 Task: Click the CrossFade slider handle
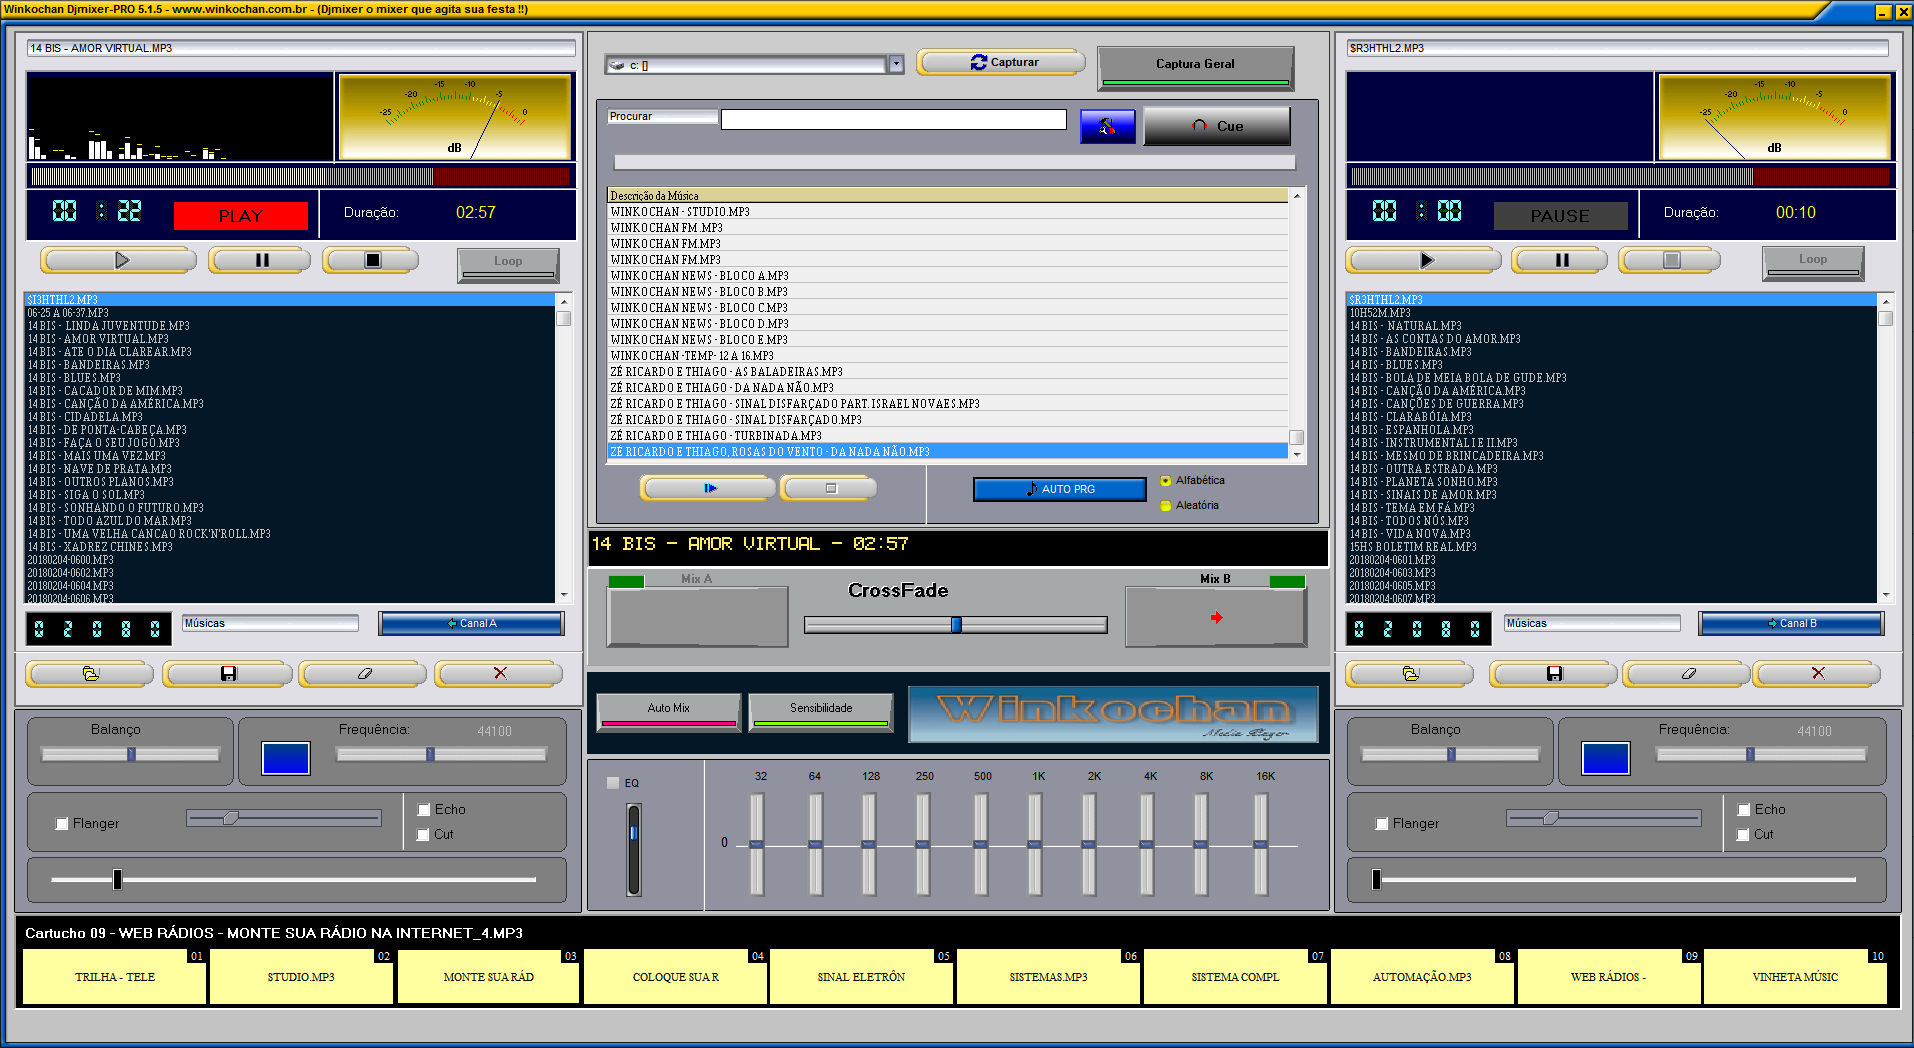coord(956,625)
